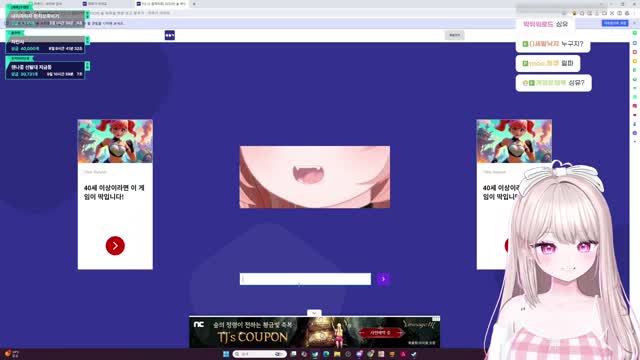Open the Microsoft Edge taskbar icon
This screenshot has width=640, height=360.
326,354
